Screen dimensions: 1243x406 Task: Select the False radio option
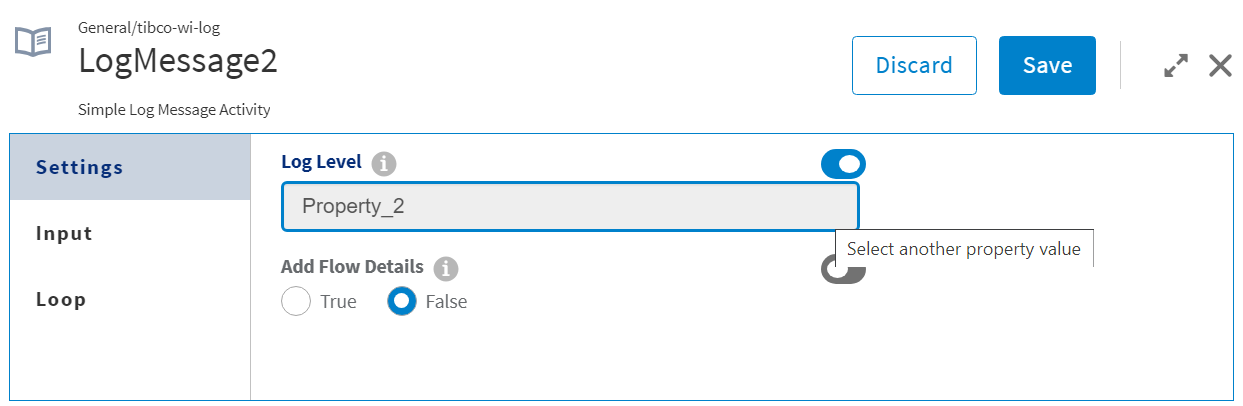tap(402, 301)
